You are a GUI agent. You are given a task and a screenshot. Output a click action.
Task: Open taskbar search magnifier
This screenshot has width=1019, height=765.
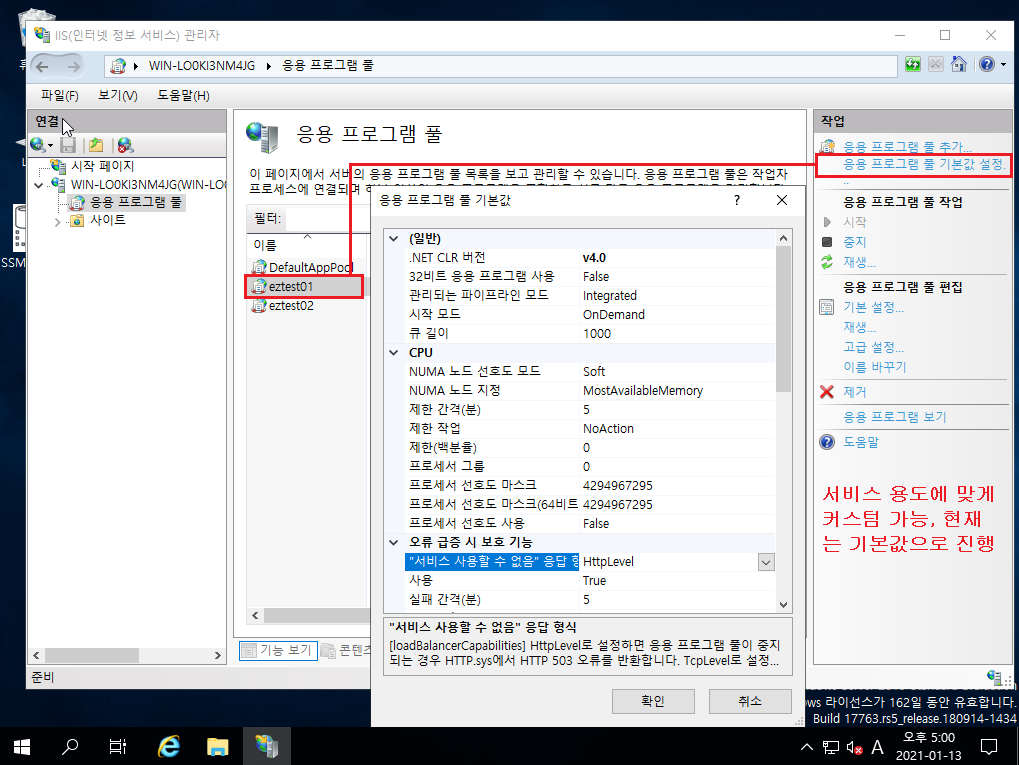point(70,746)
